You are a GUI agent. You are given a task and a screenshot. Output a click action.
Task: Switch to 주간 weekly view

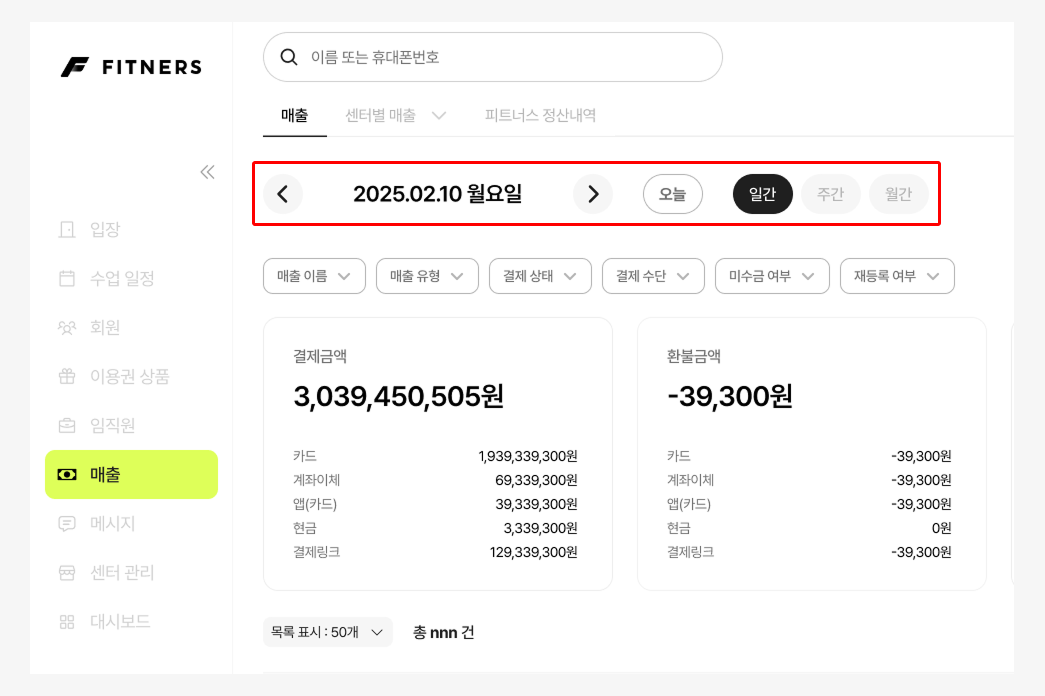830,194
